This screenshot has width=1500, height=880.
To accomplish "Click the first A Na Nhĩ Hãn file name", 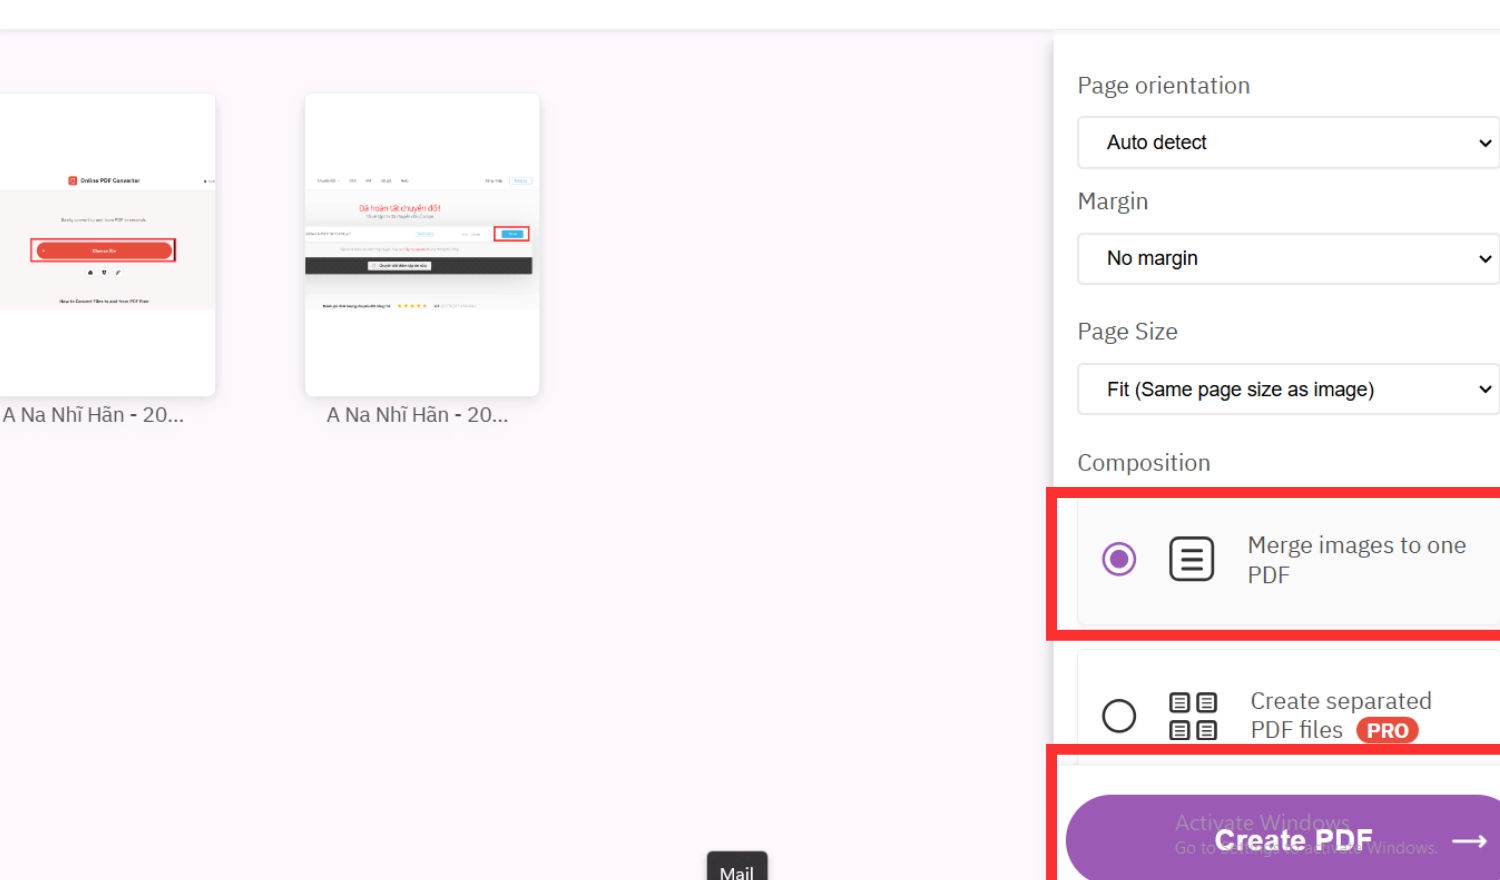I will point(93,415).
